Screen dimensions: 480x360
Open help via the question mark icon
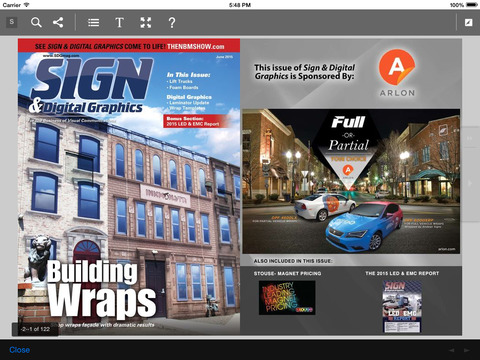(172, 23)
